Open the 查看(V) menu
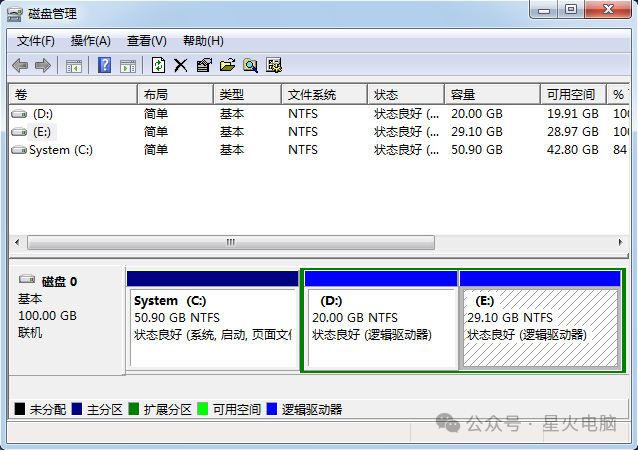Viewport: 638px width, 450px height. click(146, 41)
